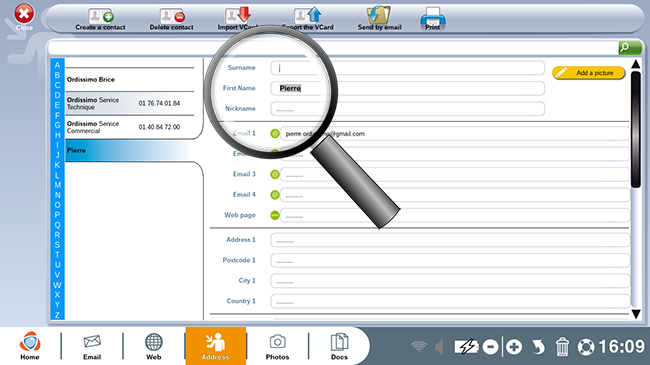
Task: Open the Docs tab in bottom bar
Action: (x=339, y=347)
